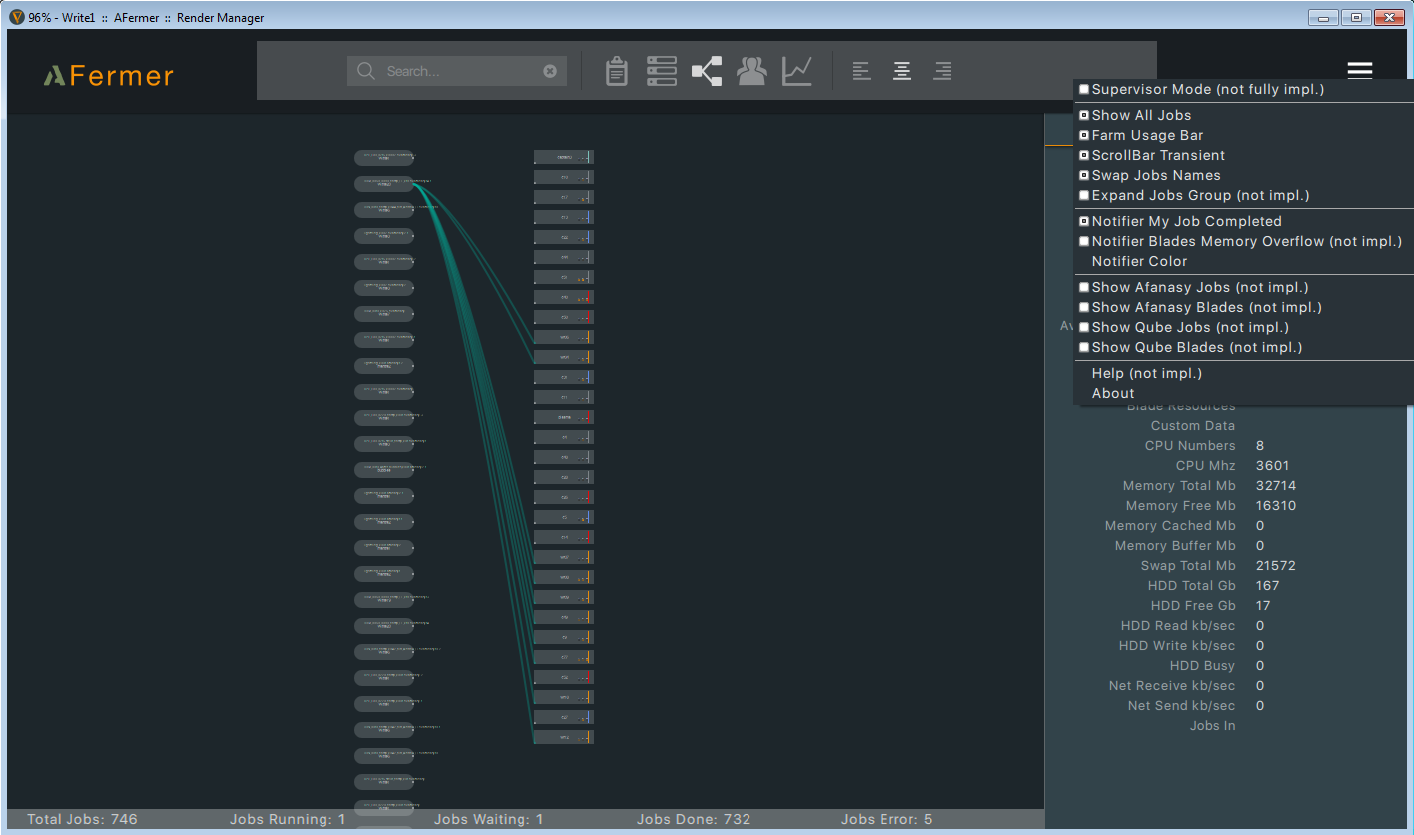The width and height of the screenshot is (1414, 835).
Task: Select HDD Total Gb value 167
Action: coord(1267,586)
